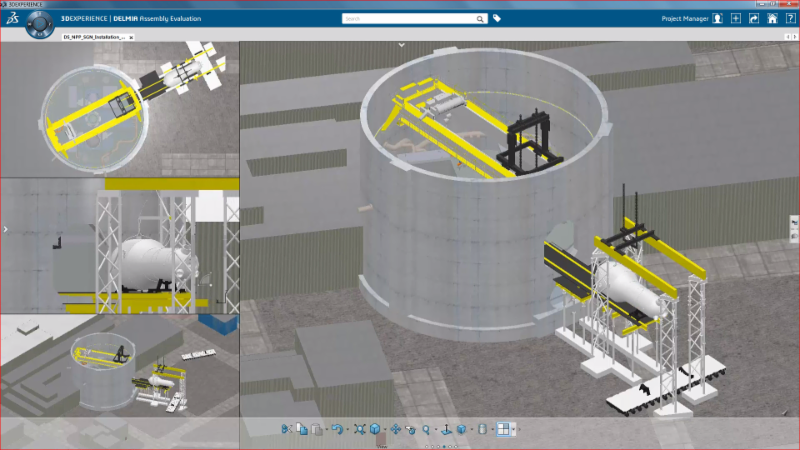
Task: Open the Home icon in top bar
Action: pyautogui.click(x=772, y=18)
